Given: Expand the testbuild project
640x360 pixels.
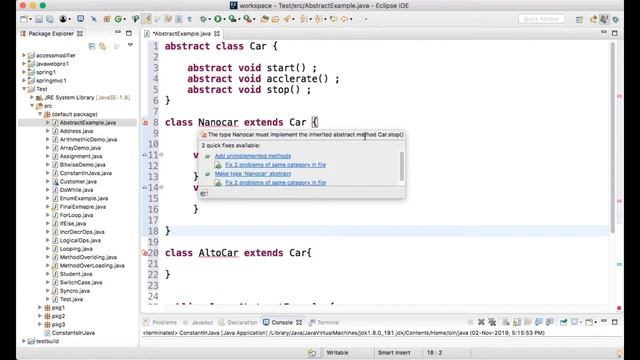Looking at the screenshot, I should [x=24, y=341].
